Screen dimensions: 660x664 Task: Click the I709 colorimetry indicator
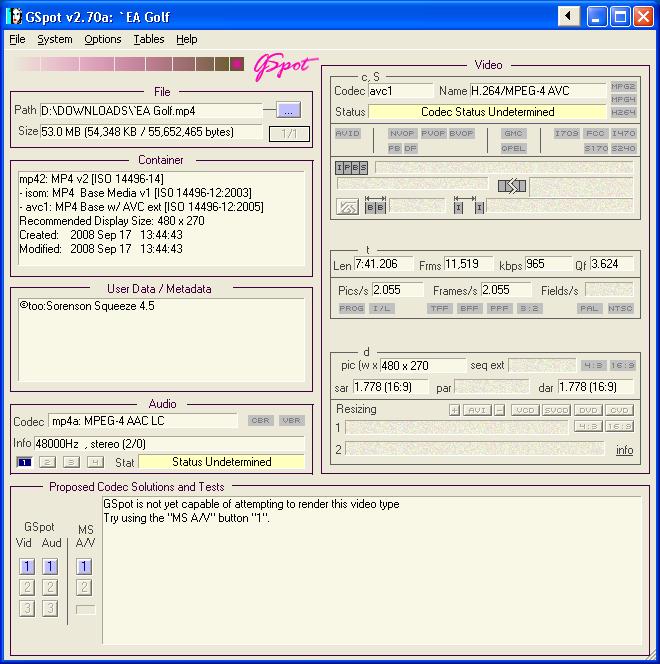[x=566, y=133]
